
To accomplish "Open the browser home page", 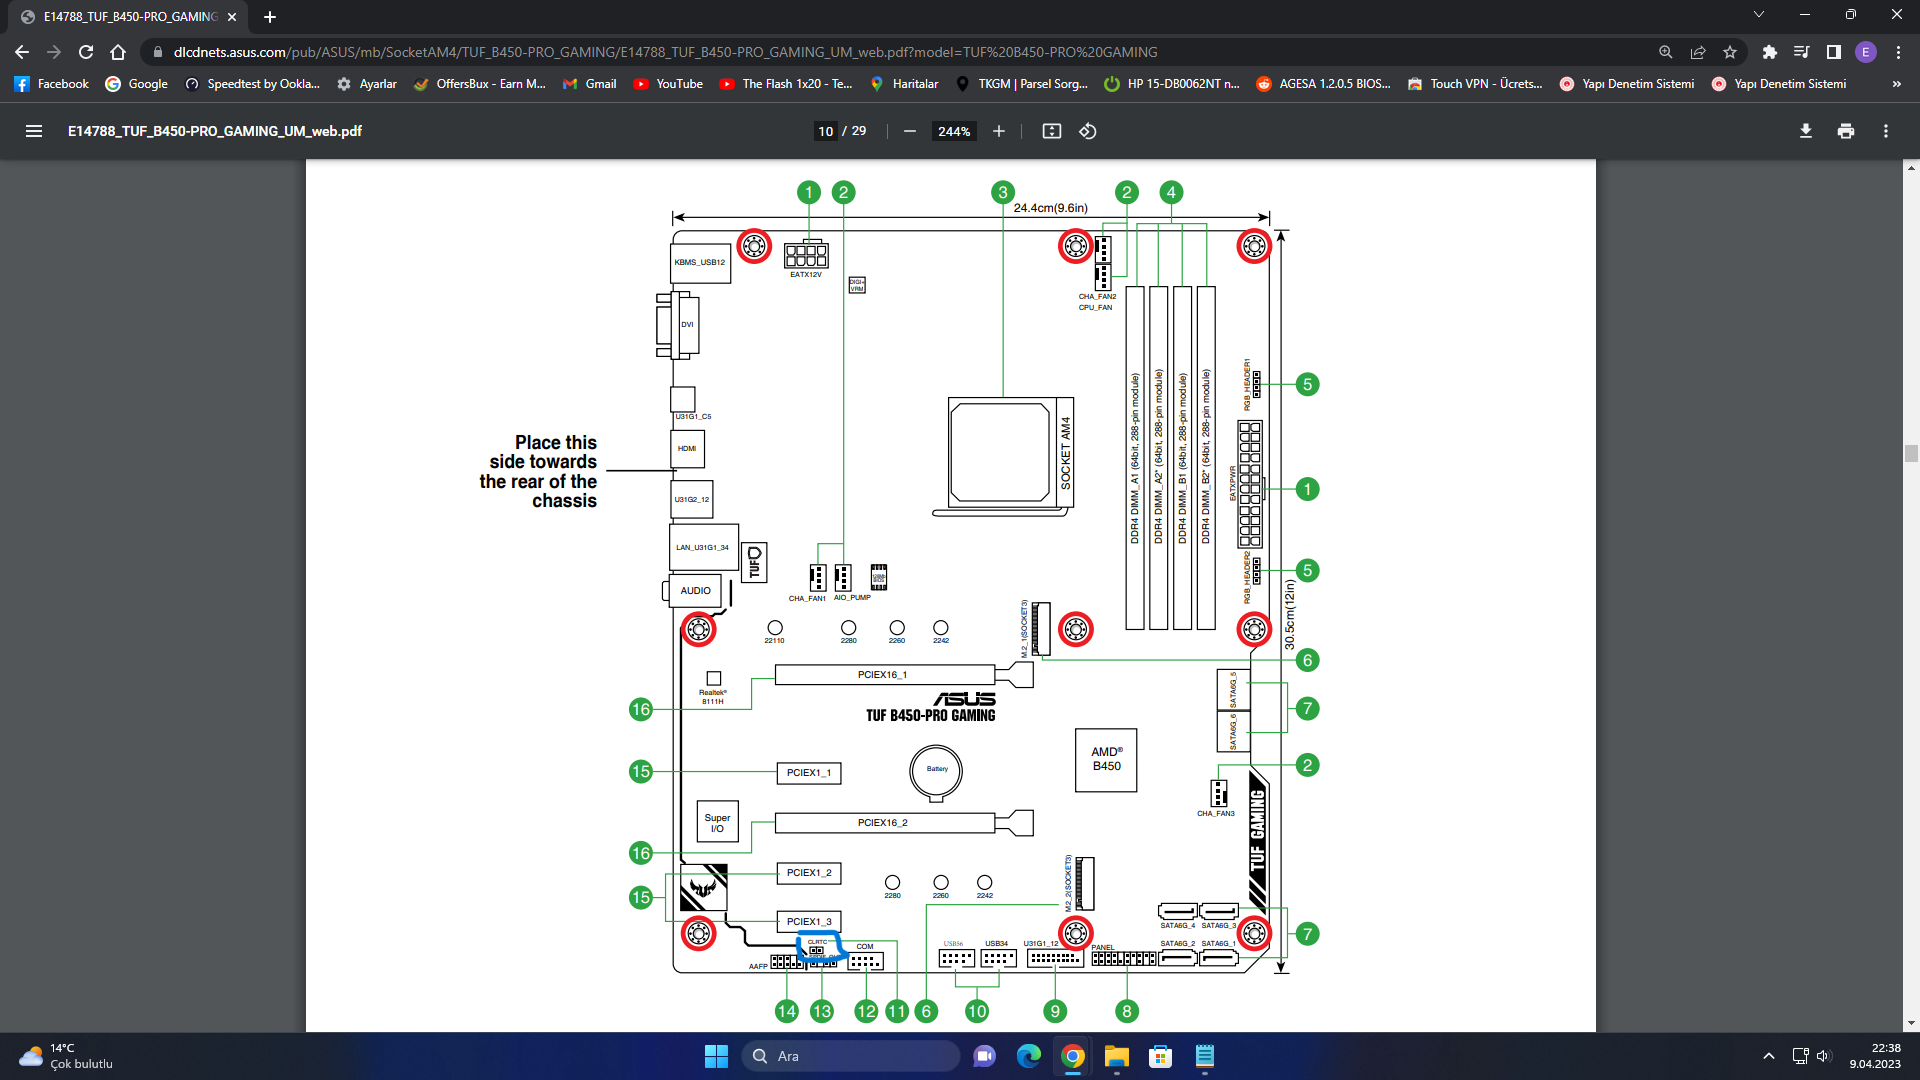I will 118,52.
